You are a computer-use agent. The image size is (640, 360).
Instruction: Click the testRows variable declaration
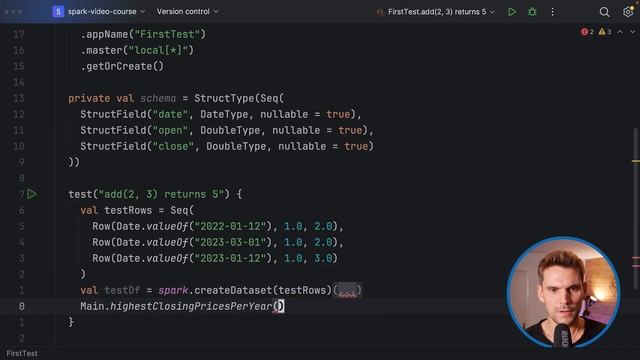click(128, 210)
